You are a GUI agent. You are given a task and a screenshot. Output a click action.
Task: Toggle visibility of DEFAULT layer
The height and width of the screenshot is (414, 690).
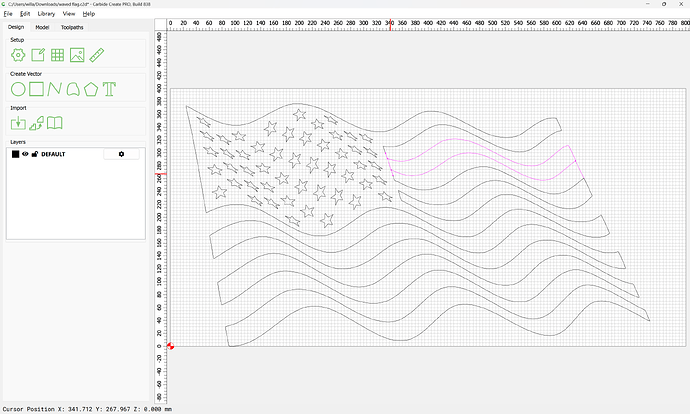(25, 154)
